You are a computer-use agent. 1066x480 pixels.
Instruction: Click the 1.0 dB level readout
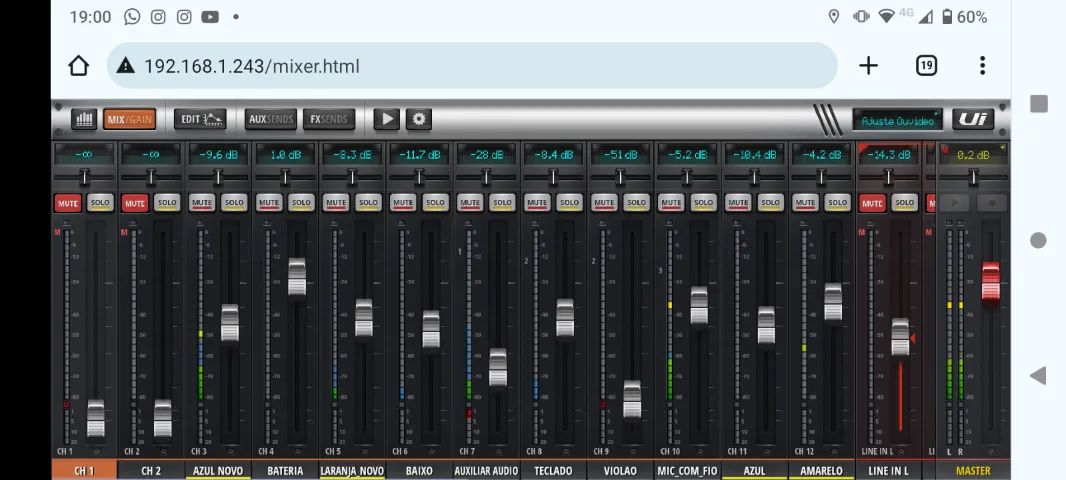pyautogui.click(x=286, y=154)
